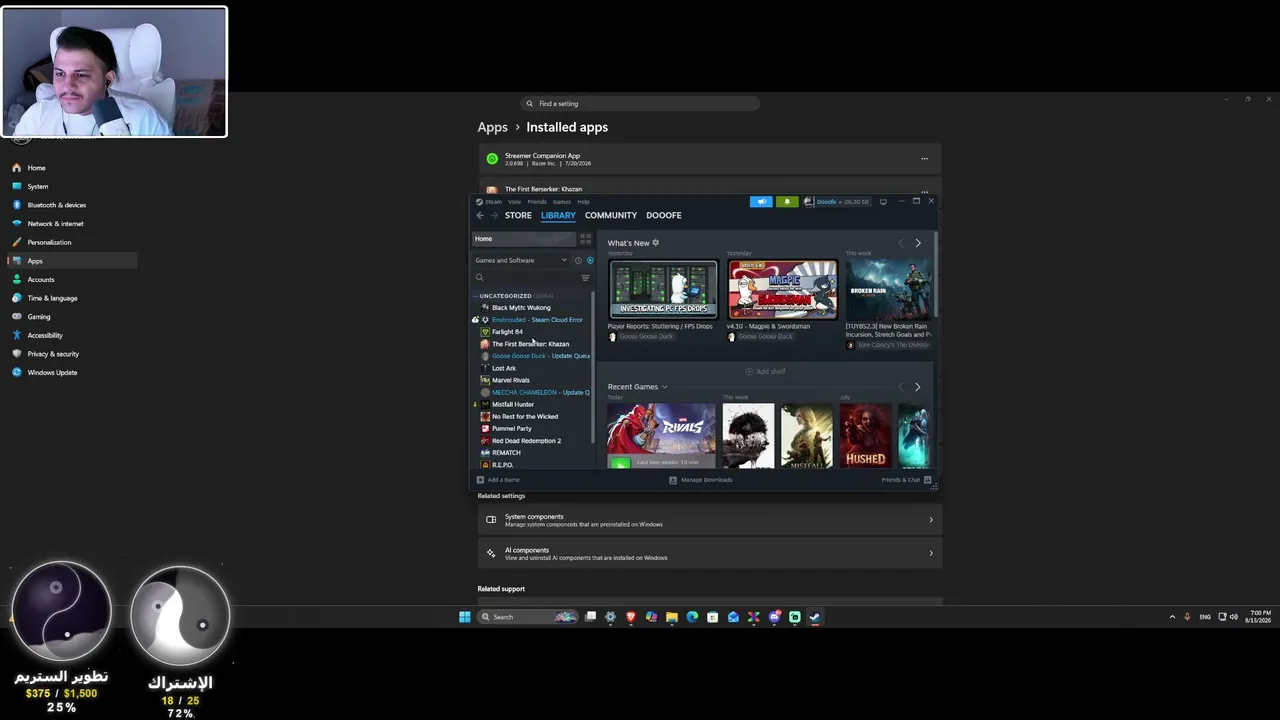Open Investigating PC FPS Drops news thumbnail
1280x720 pixels.
coord(663,289)
